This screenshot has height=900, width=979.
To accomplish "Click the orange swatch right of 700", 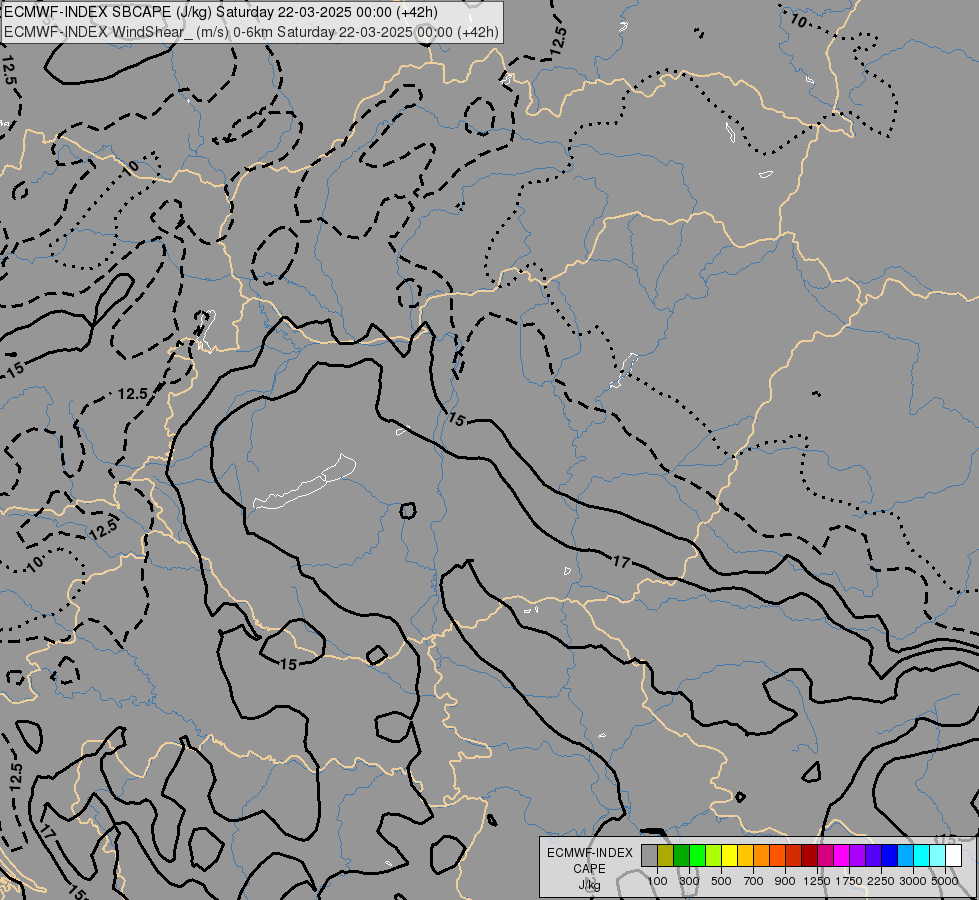I will (762, 856).
